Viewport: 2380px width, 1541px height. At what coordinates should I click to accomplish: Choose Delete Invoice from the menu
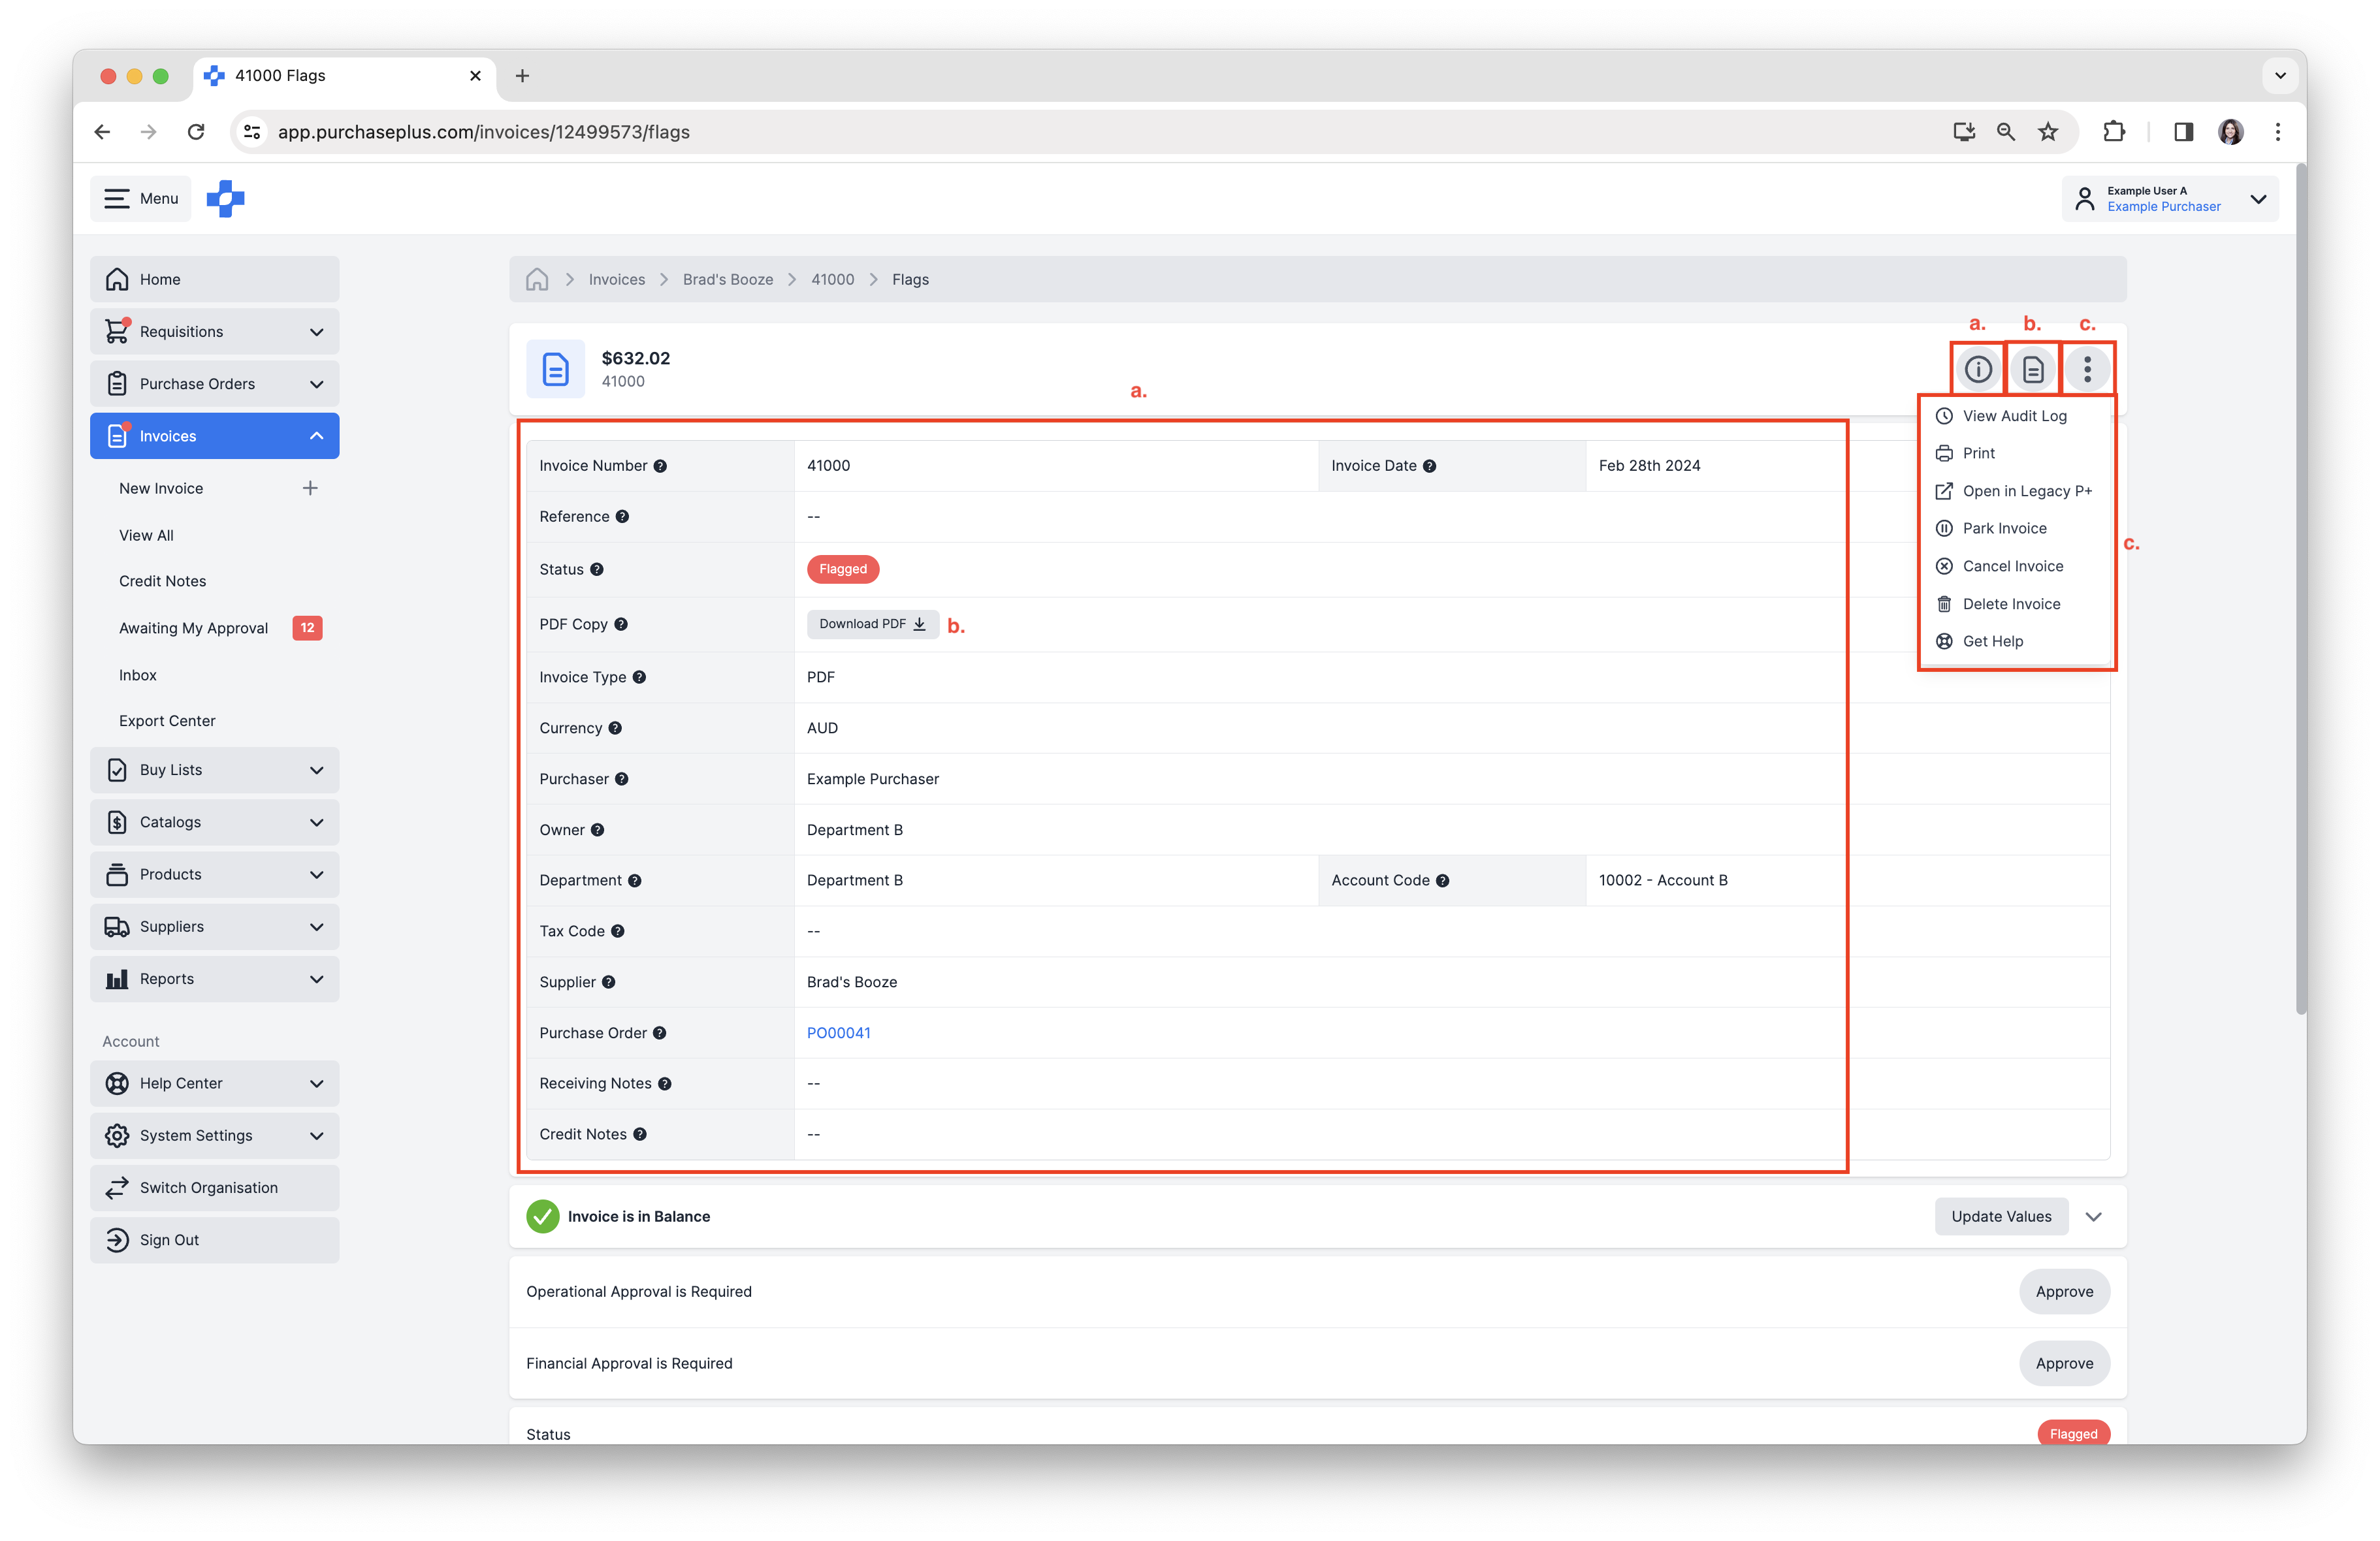[x=1998, y=604]
